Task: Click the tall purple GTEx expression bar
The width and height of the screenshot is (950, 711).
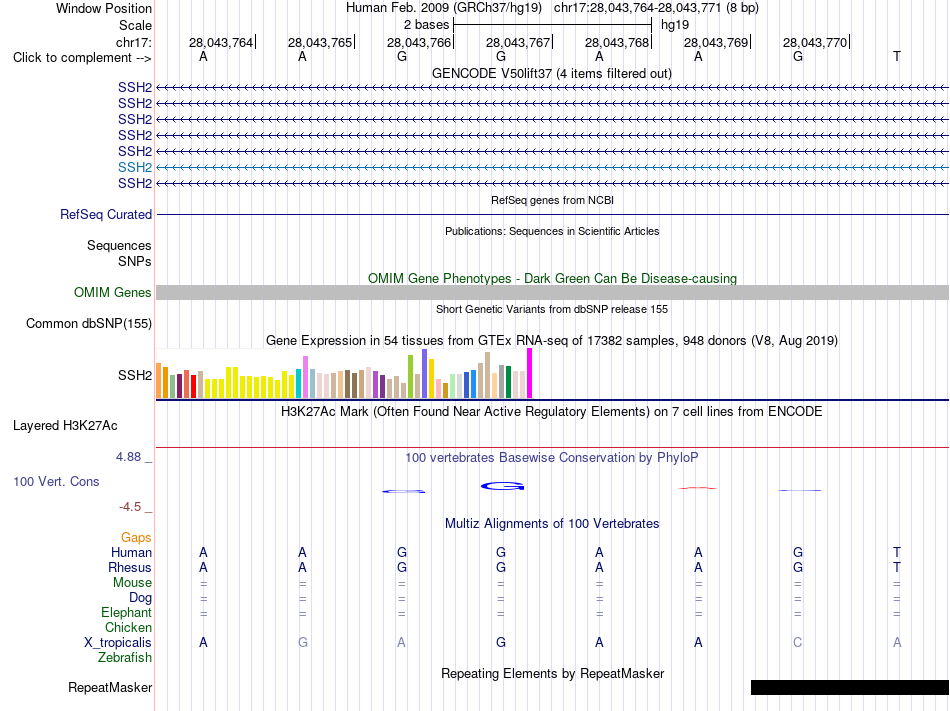Action: [425, 373]
